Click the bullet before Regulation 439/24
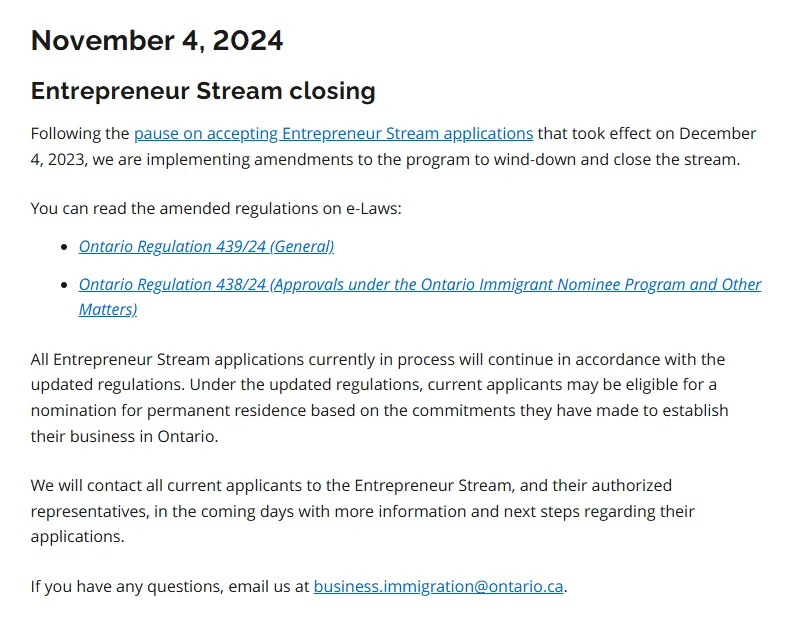Image resolution: width=798 pixels, height=624 pixels. pos(65,247)
